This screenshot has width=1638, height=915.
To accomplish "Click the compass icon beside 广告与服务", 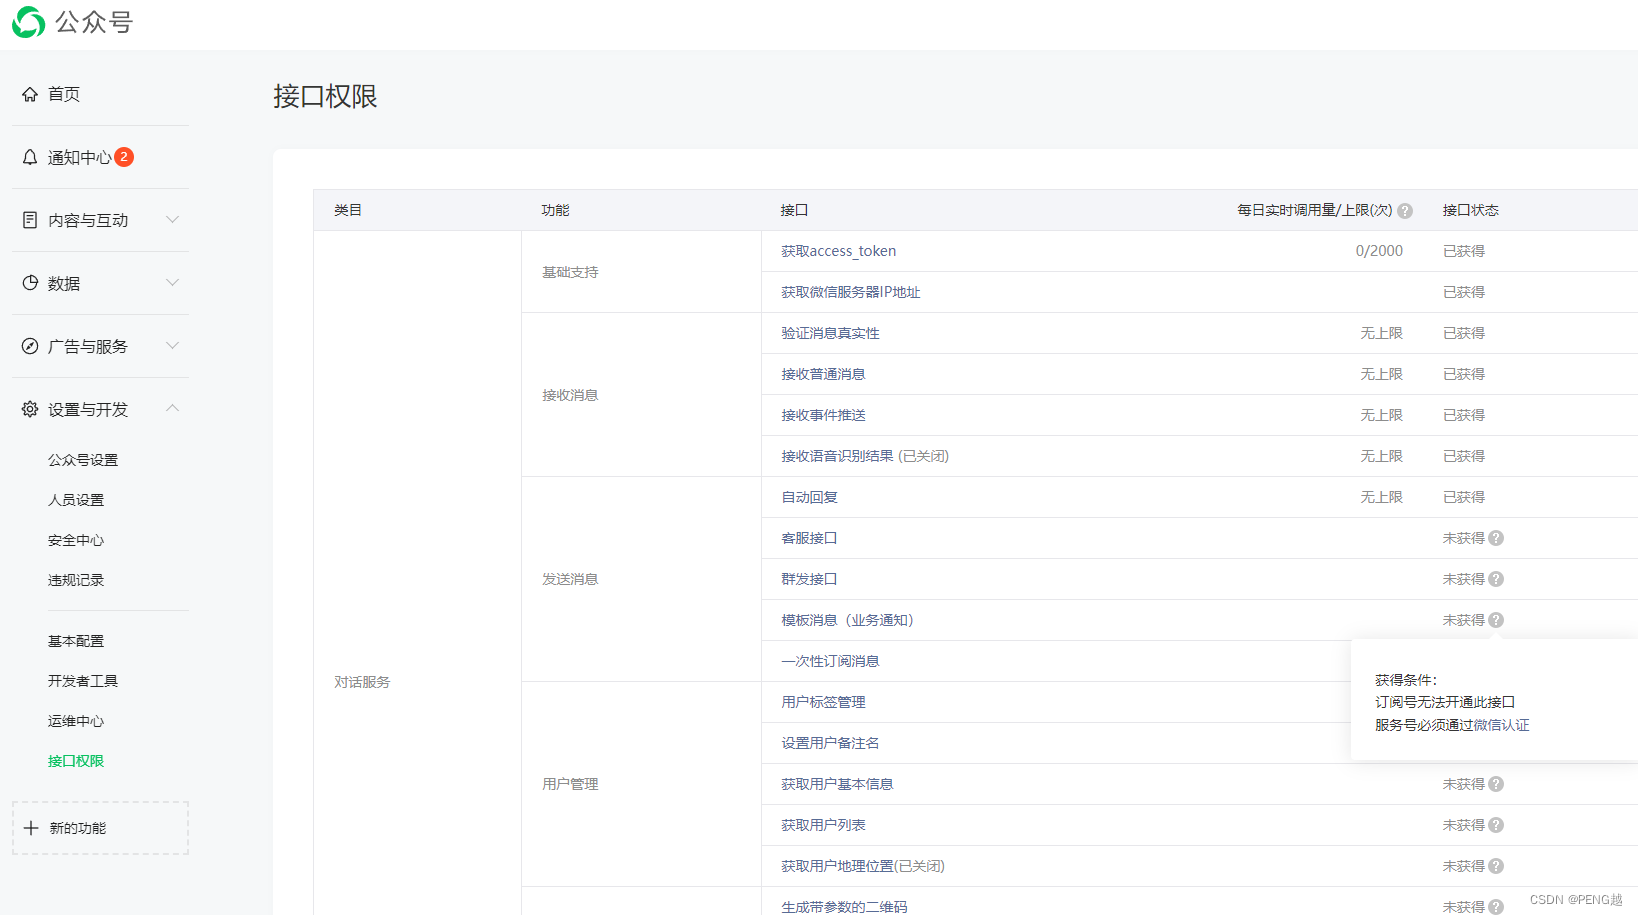I will (30, 346).
